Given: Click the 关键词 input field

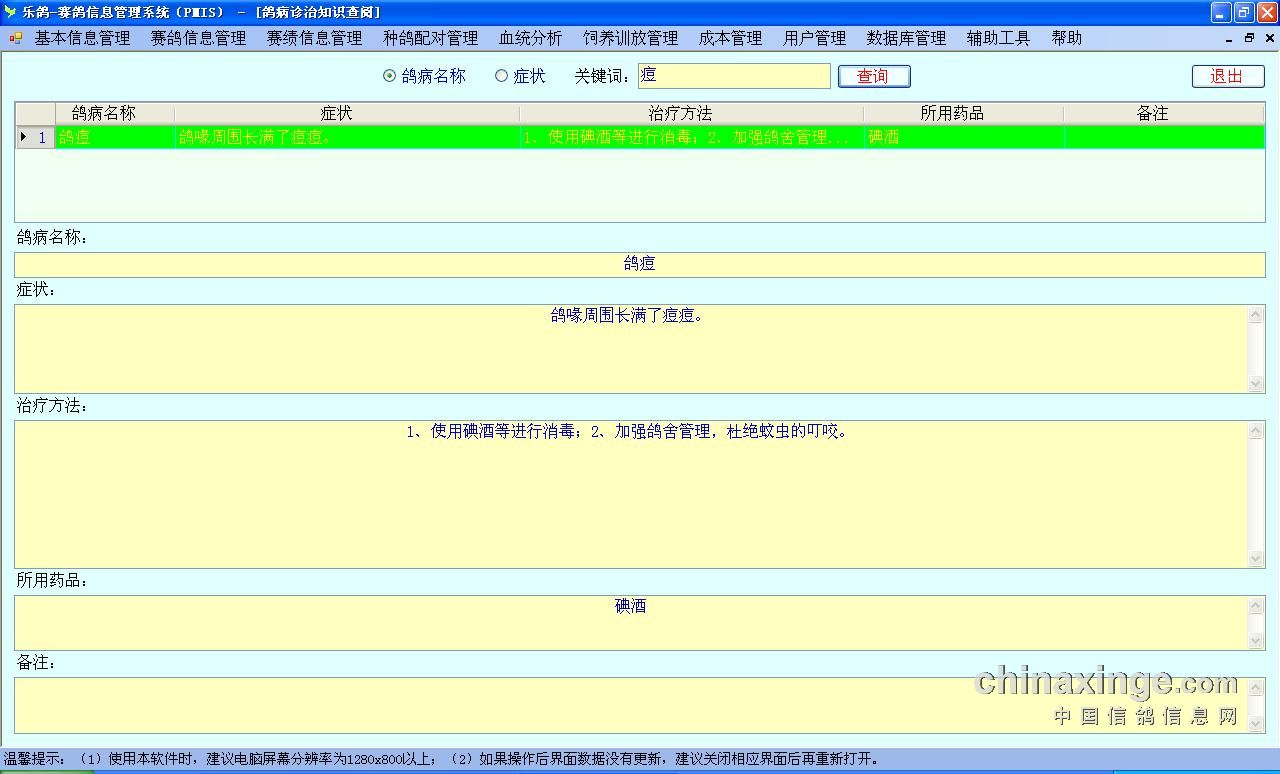Looking at the screenshot, I should tap(734, 76).
